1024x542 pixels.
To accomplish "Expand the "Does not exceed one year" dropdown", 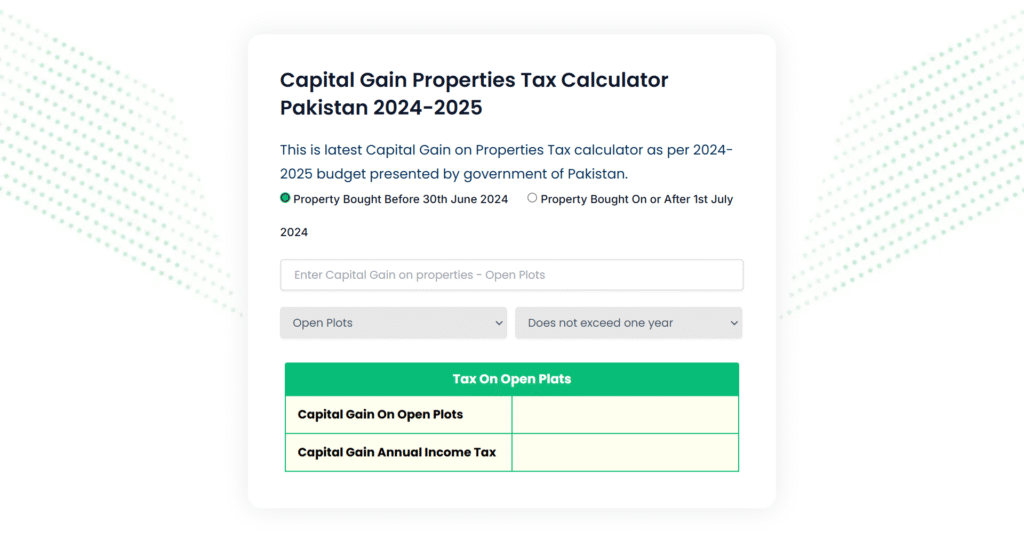I will tap(628, 323).
